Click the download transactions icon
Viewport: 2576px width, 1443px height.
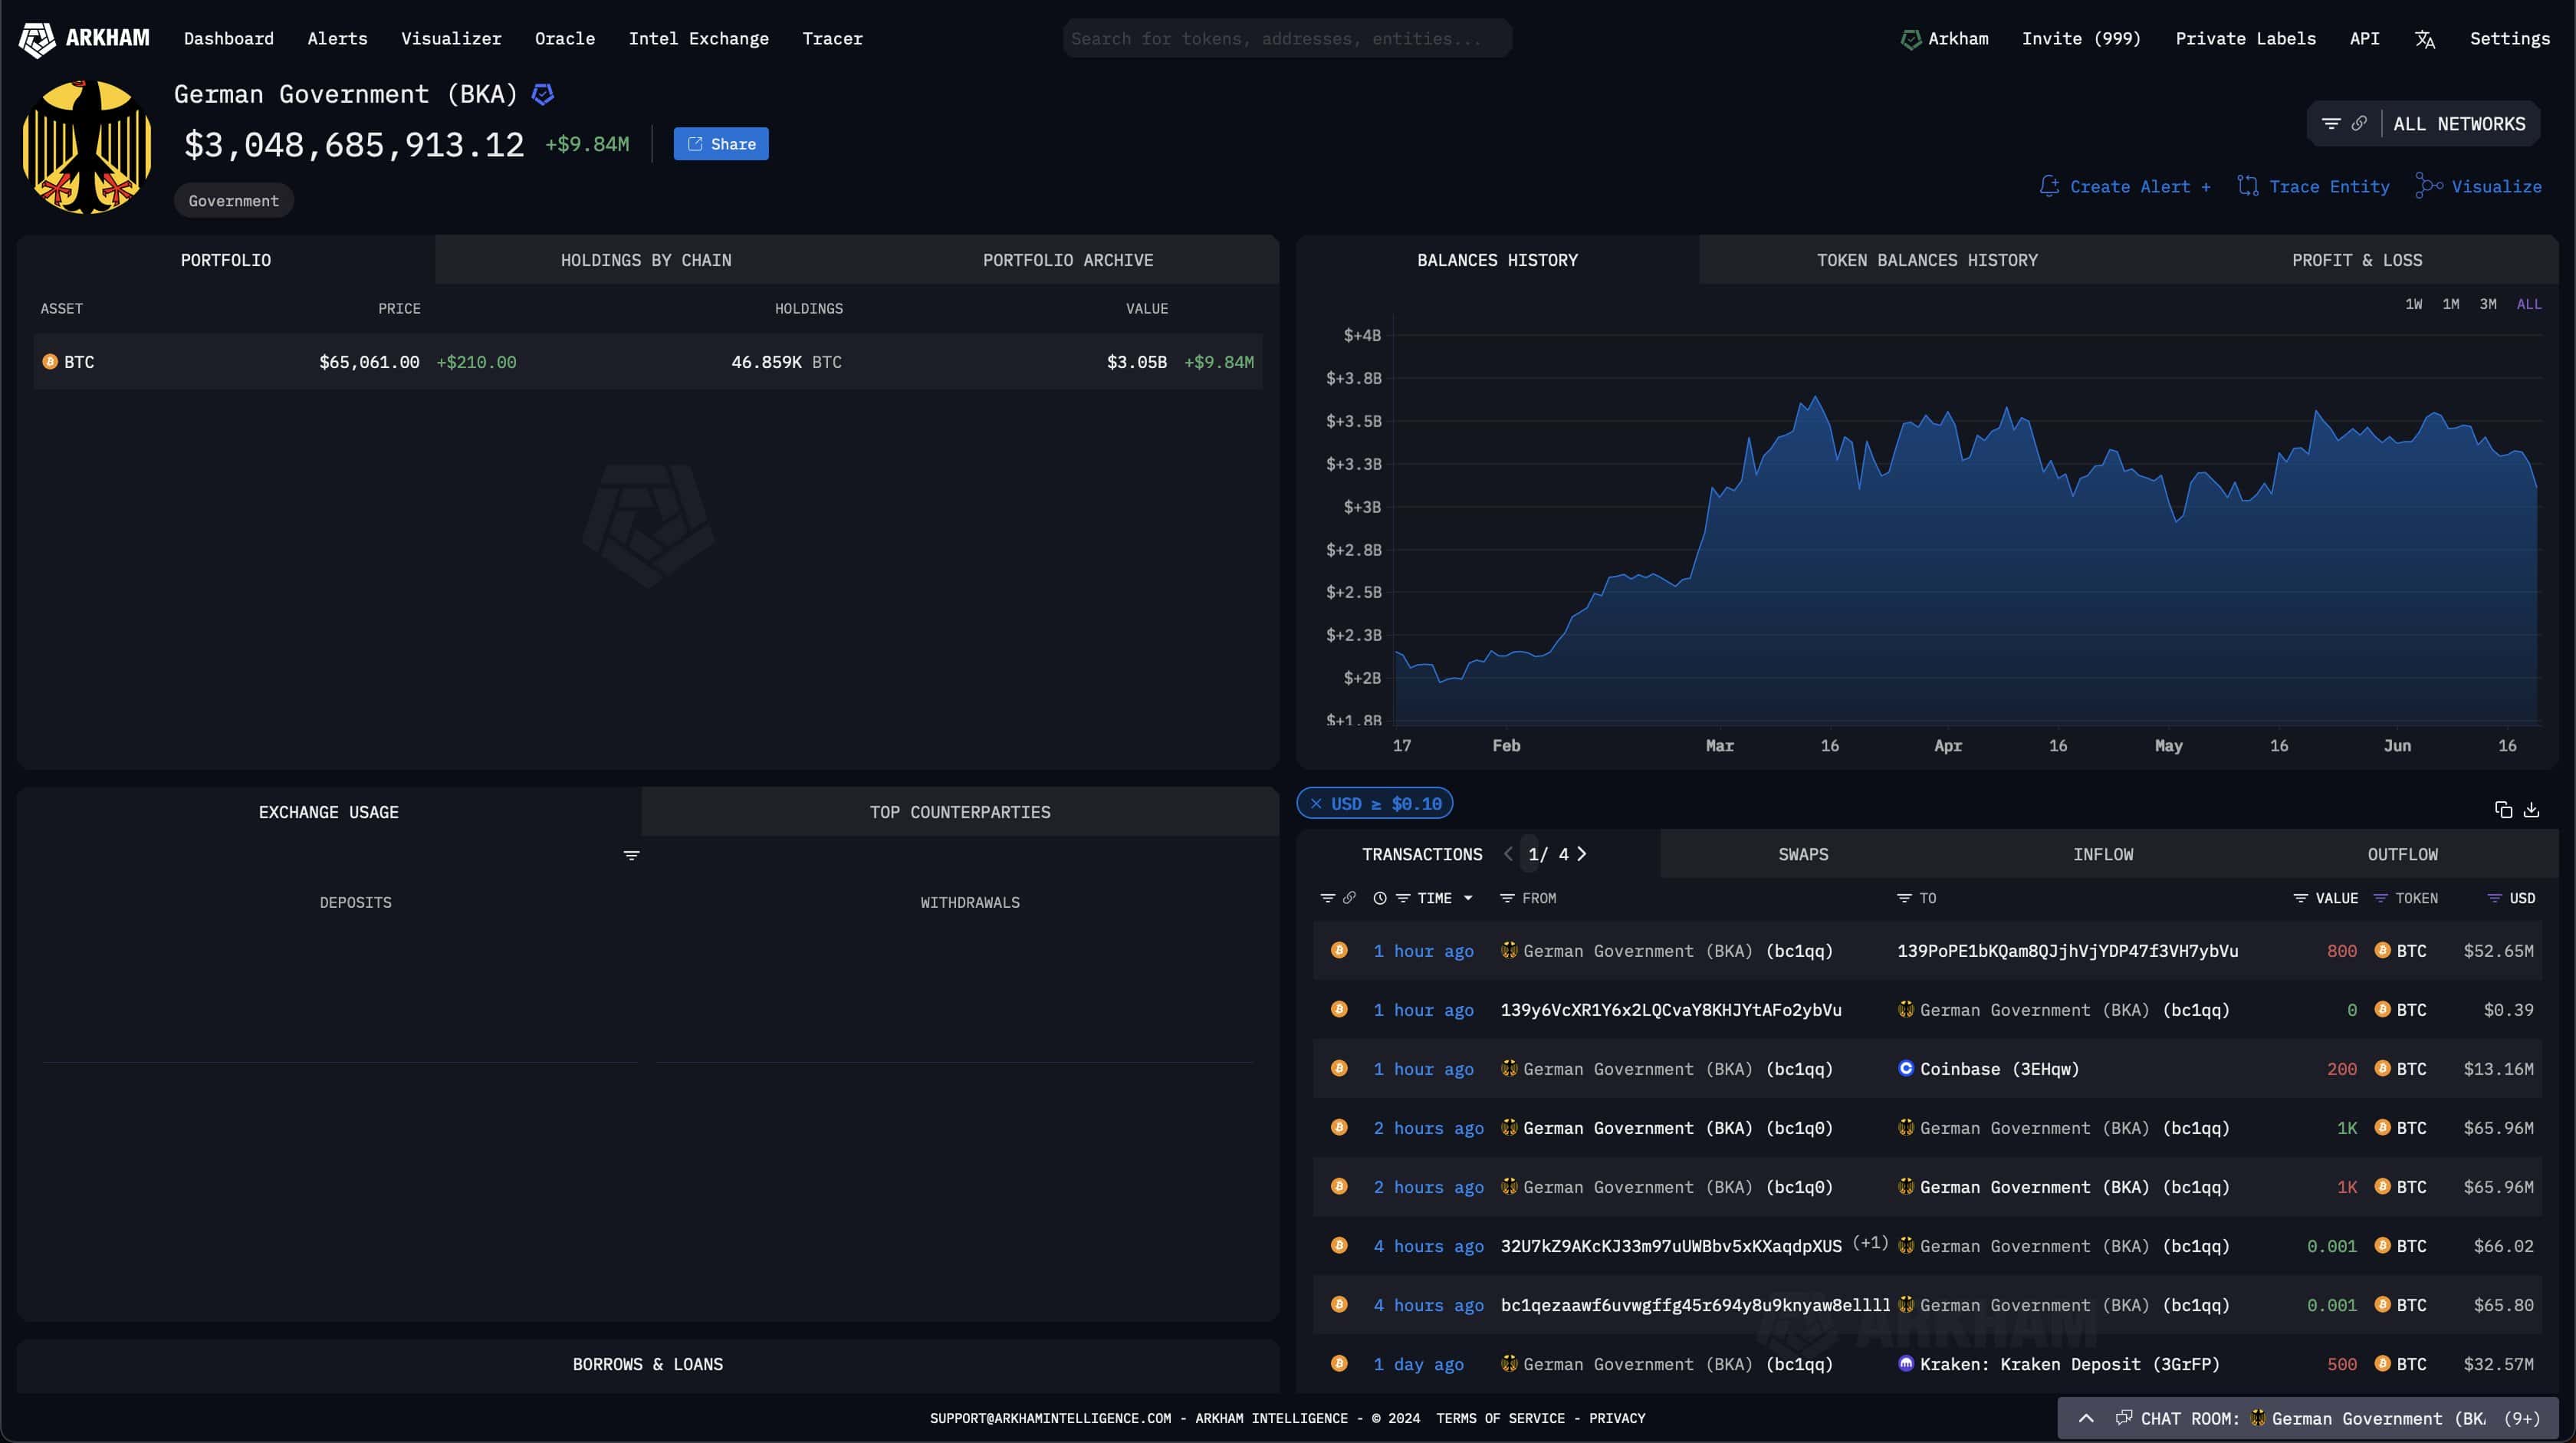pos(2531,809)
